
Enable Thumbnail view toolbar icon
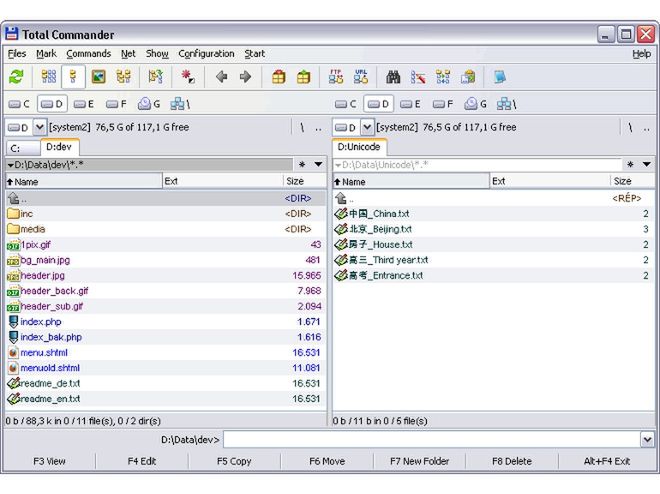98,77
